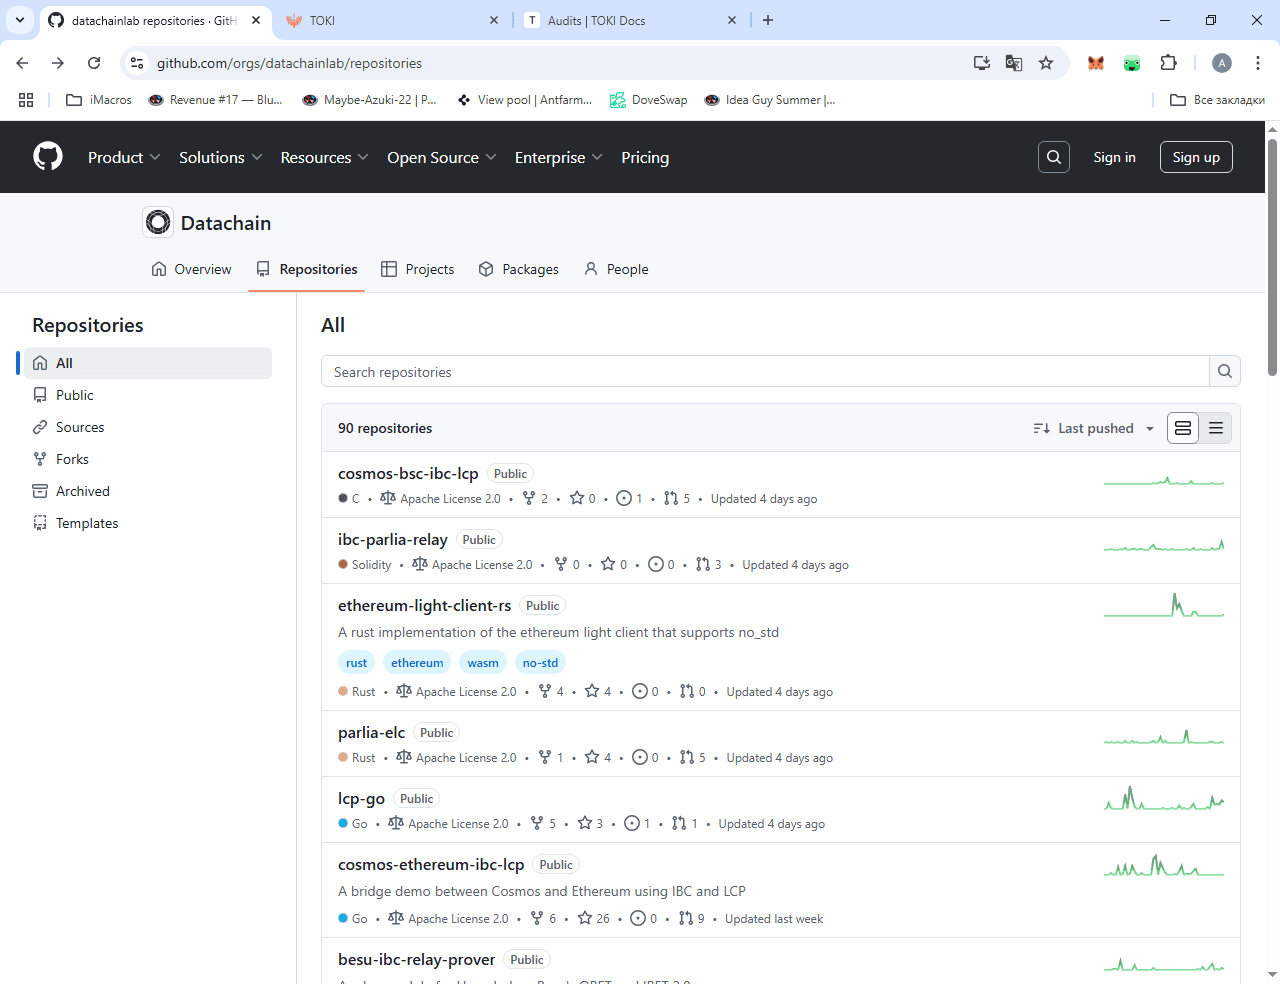Open a new browser tab
1280x984 pixels.
[x=768, y=20]
